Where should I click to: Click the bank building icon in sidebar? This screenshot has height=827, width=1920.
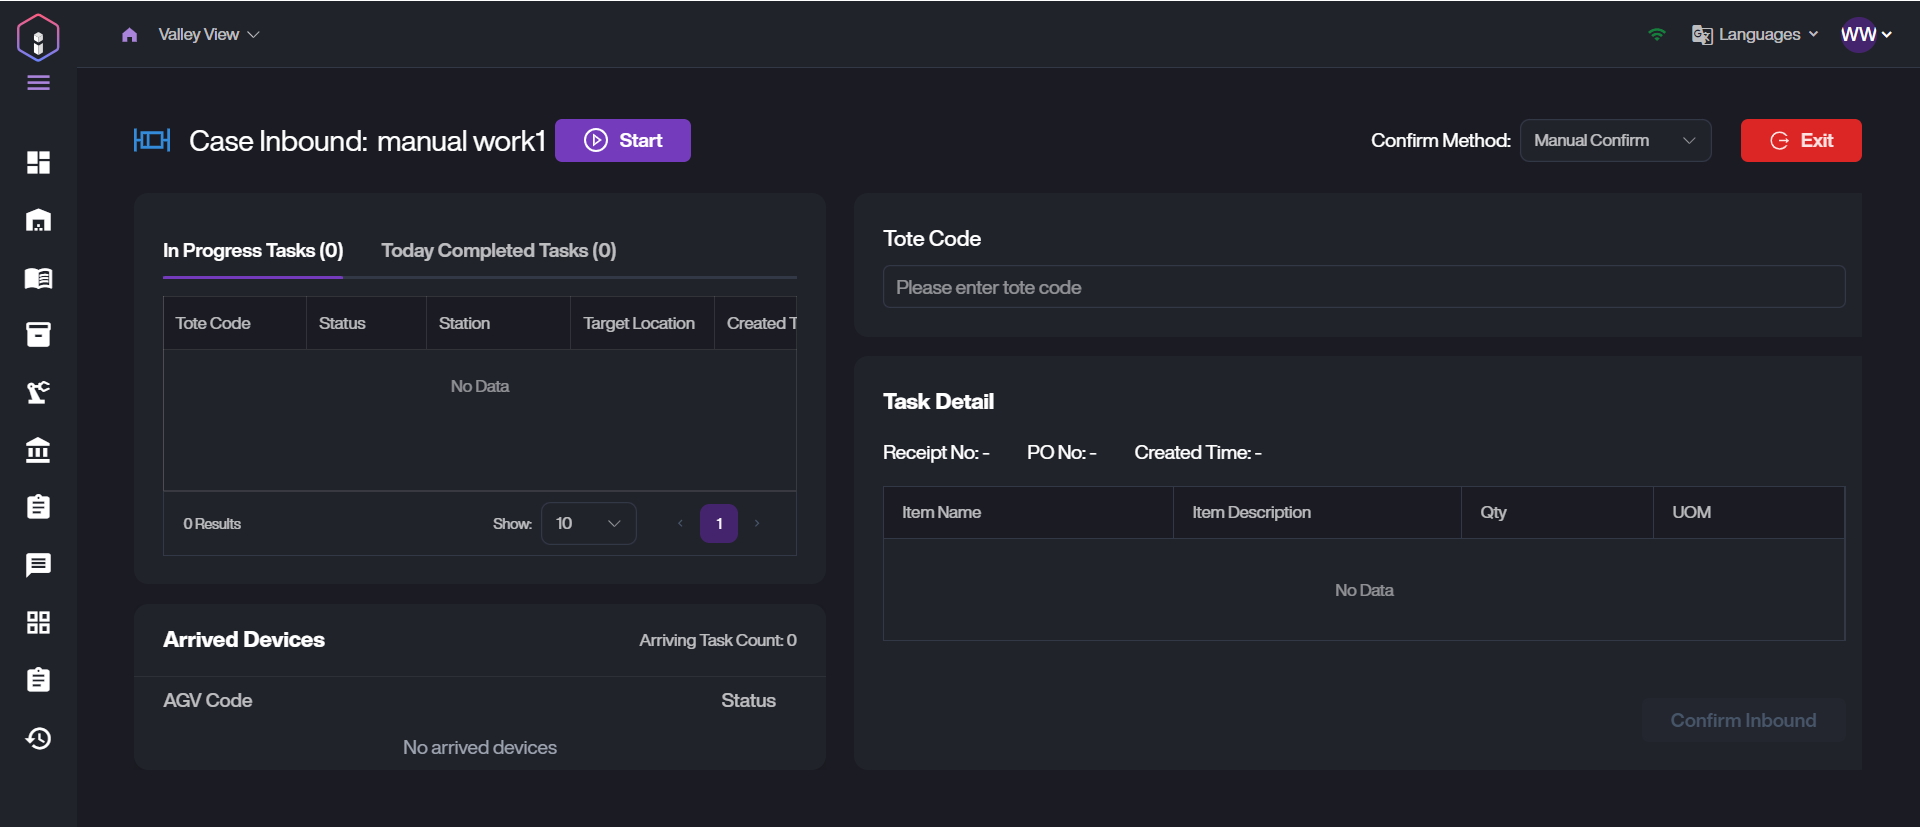pos(38,450)
